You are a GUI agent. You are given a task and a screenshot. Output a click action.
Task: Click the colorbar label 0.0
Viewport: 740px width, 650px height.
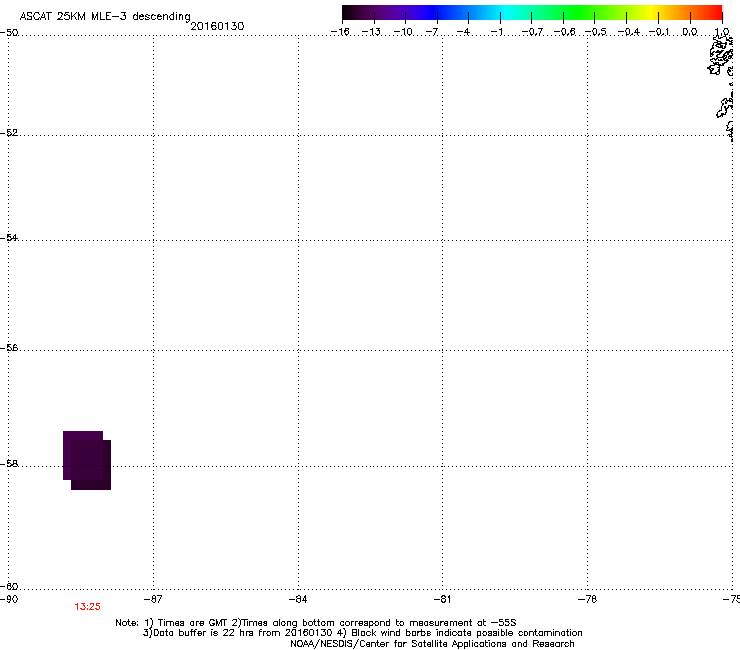coord(690,32)
